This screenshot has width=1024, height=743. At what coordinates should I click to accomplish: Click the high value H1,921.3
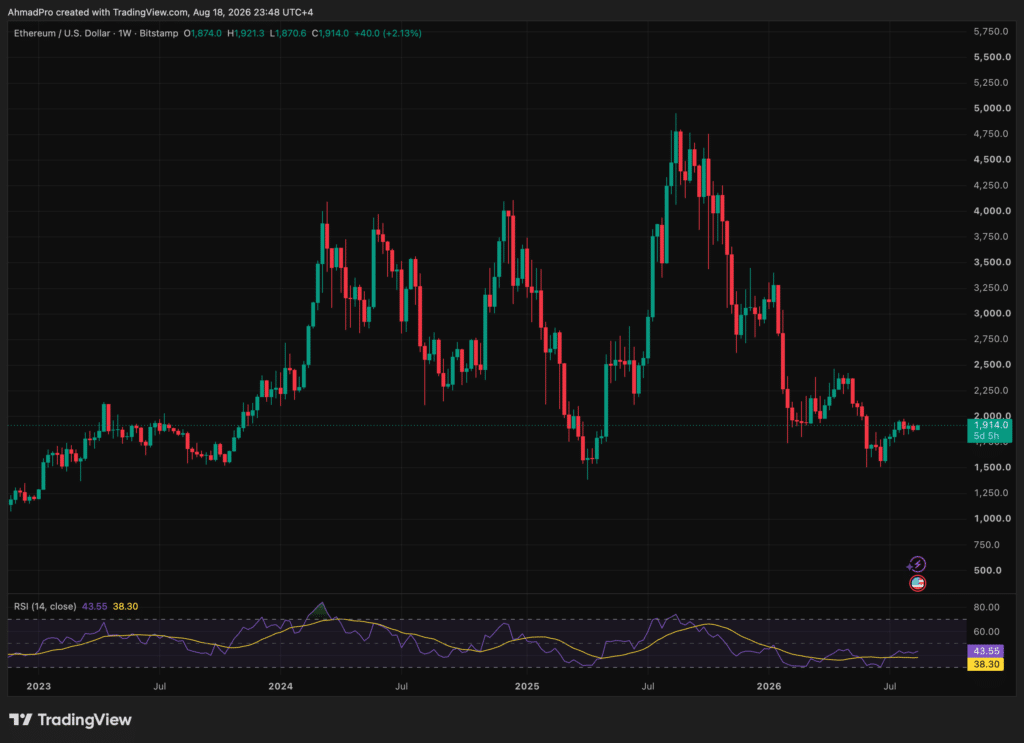tap(246, 33)
